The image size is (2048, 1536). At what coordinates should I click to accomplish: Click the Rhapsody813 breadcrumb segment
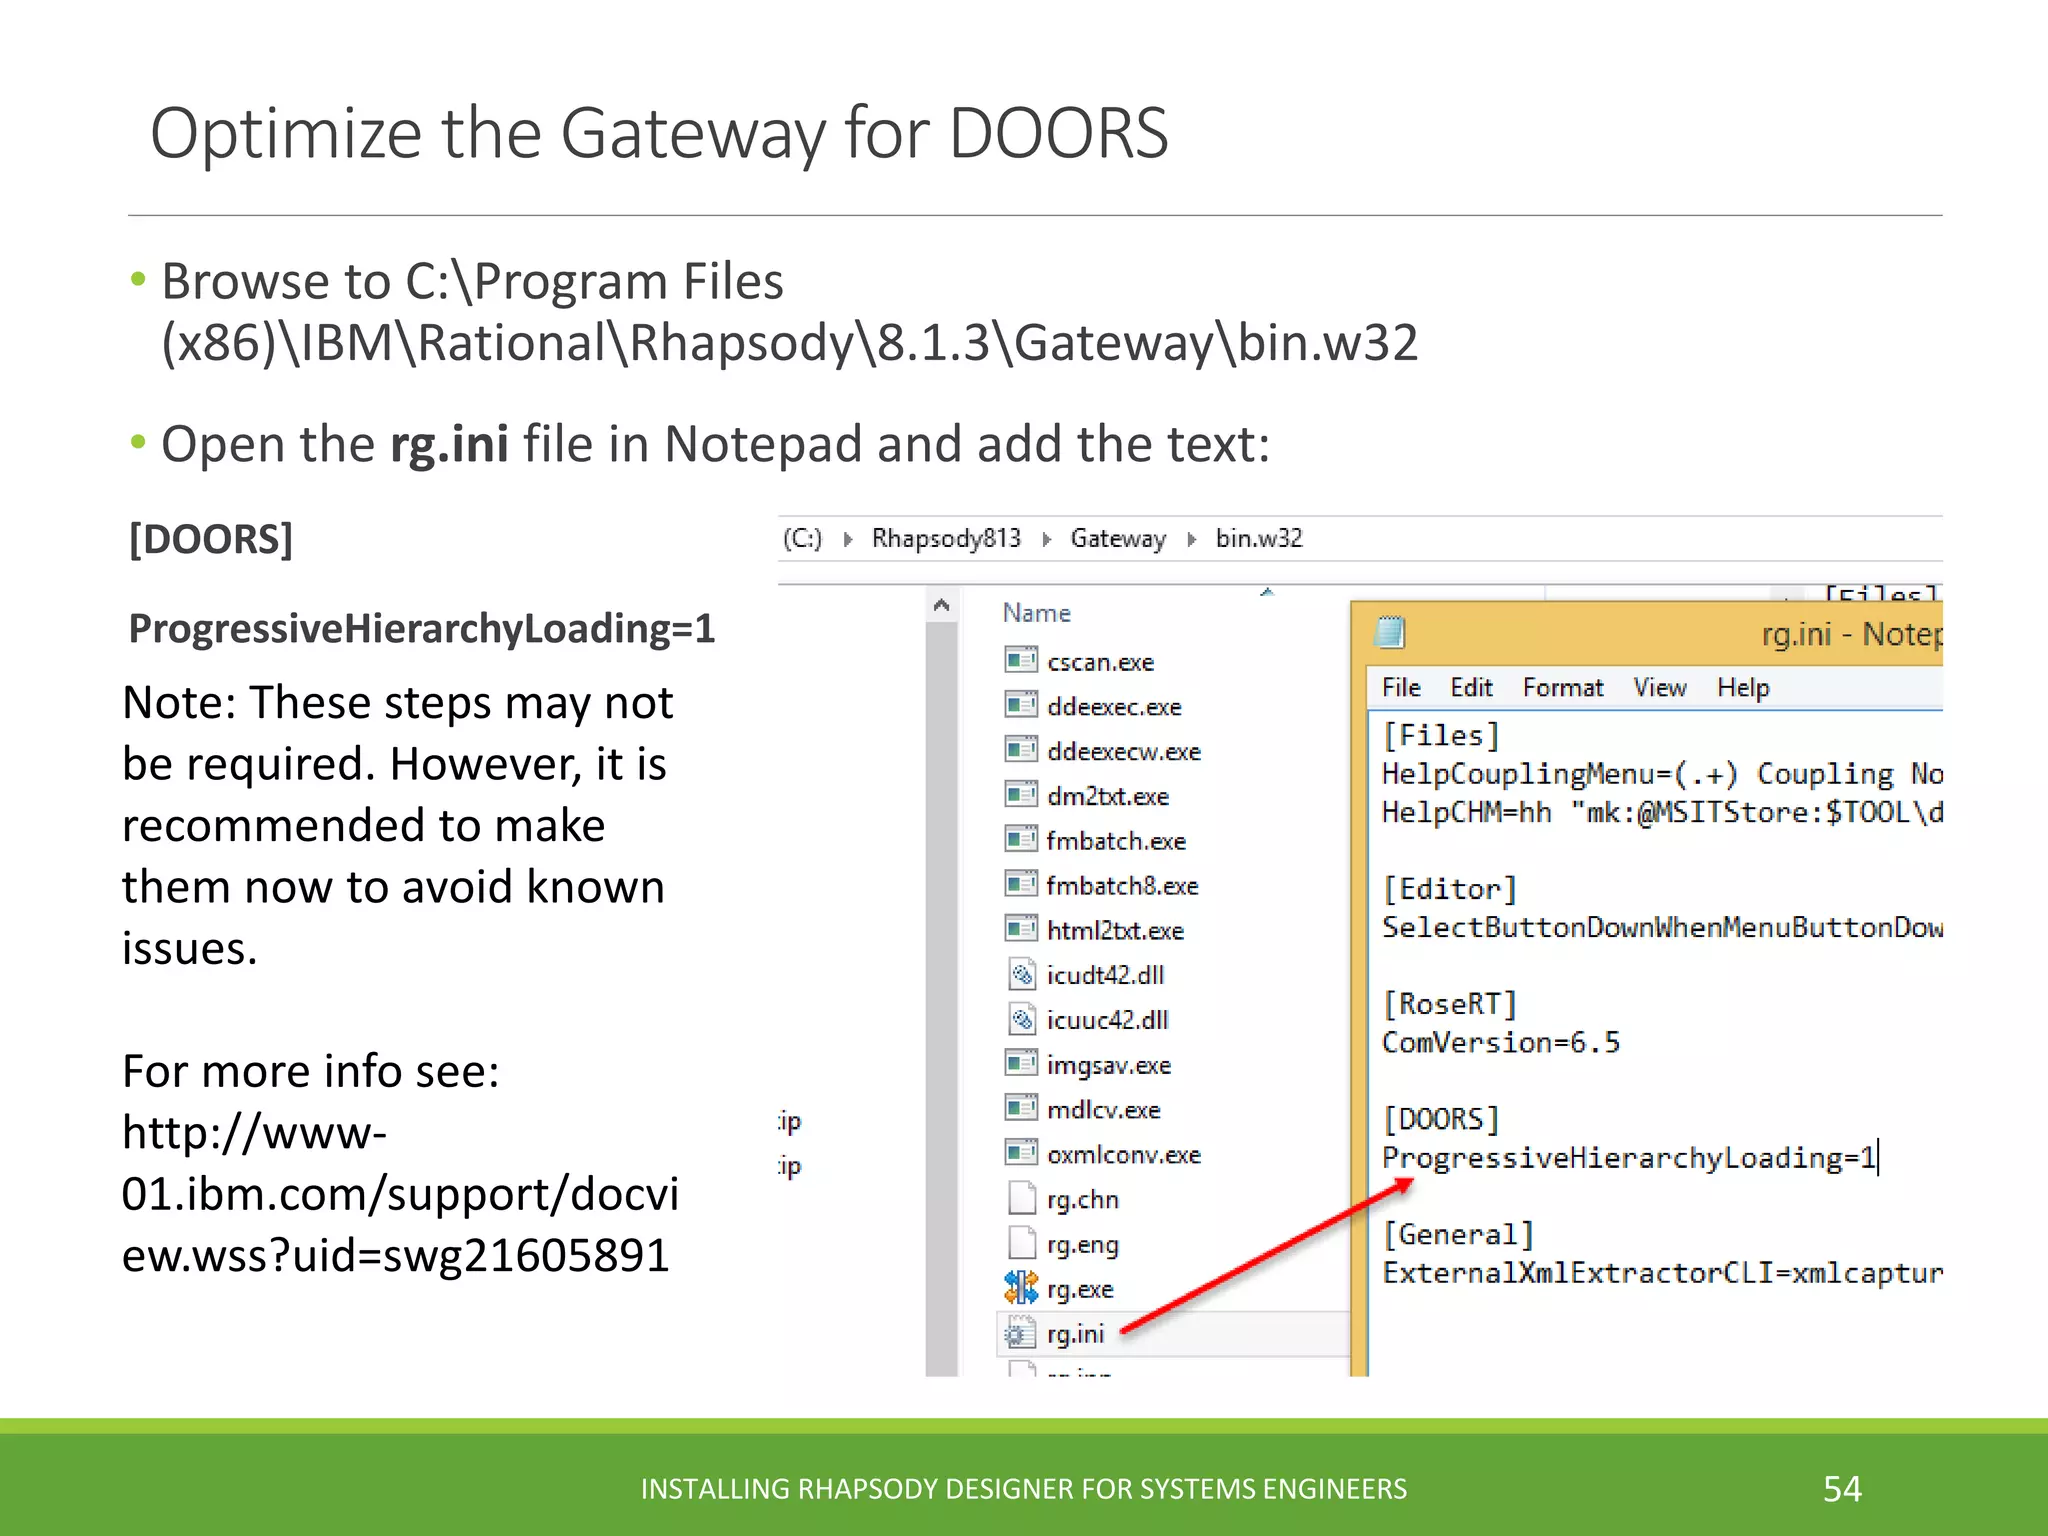pyautogui.click(x=946, y=539)
